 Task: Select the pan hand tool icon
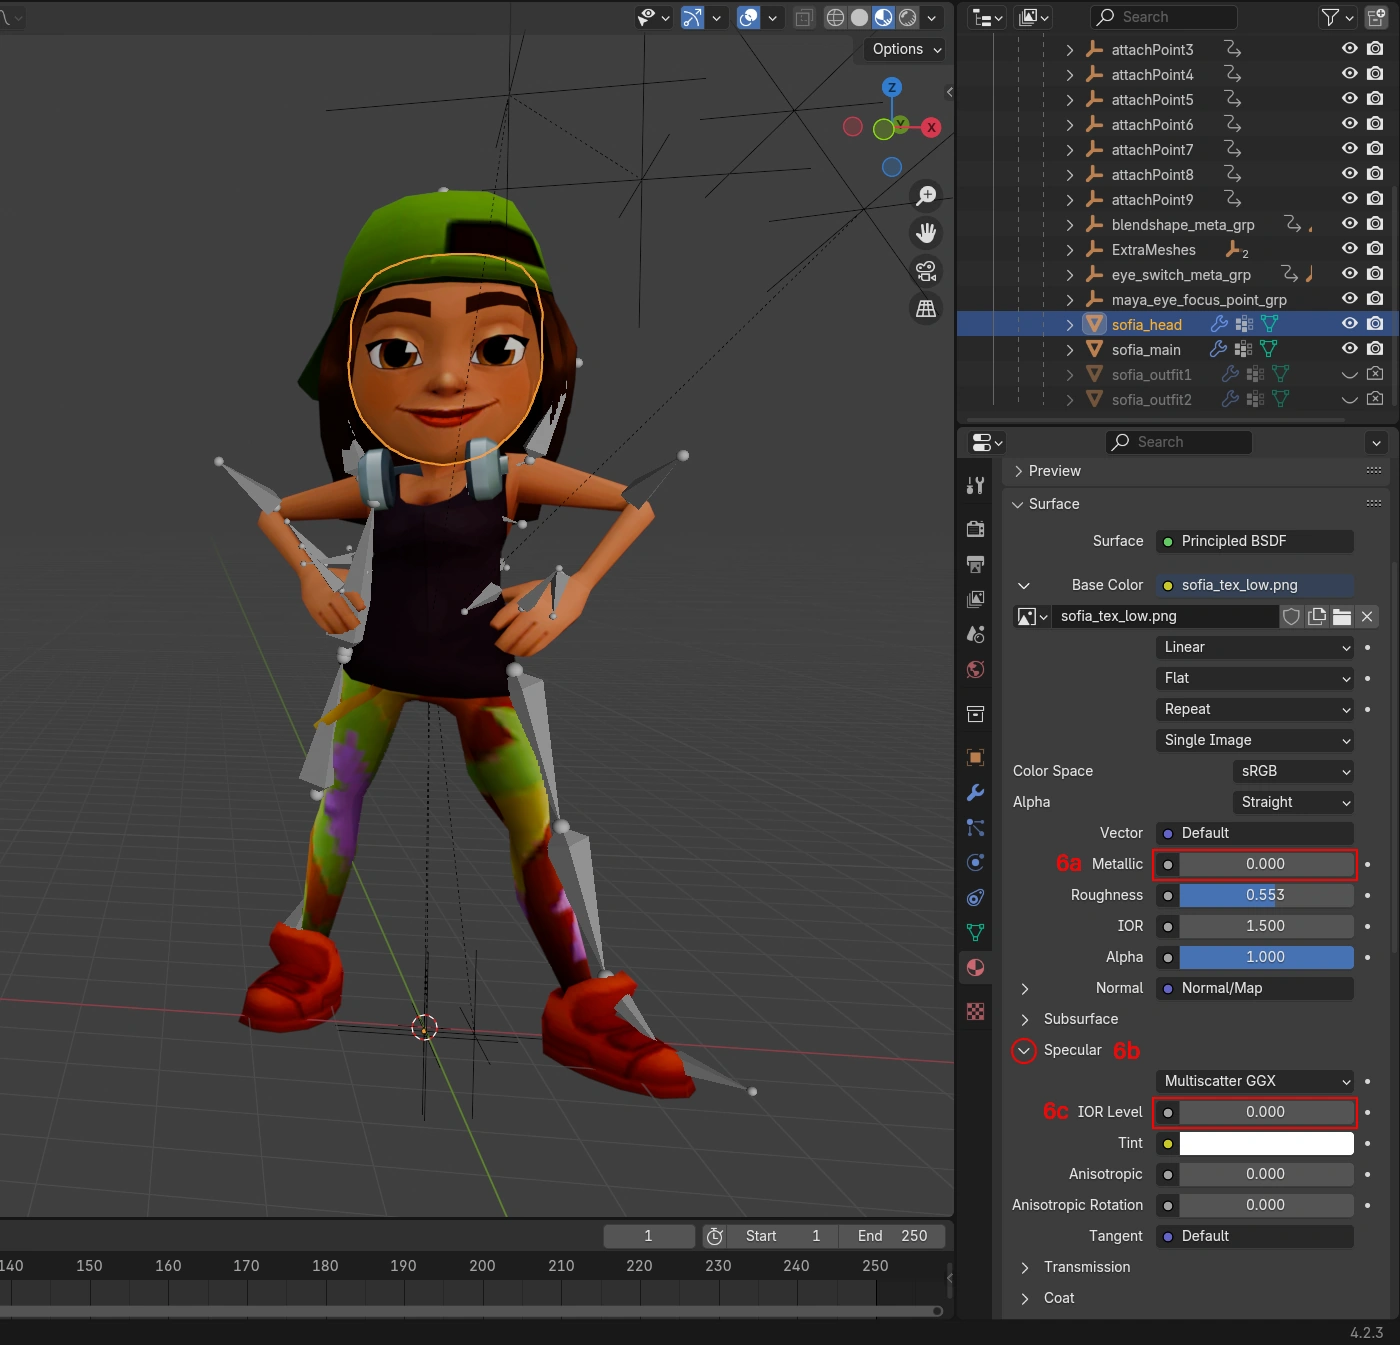click(926, 233)
